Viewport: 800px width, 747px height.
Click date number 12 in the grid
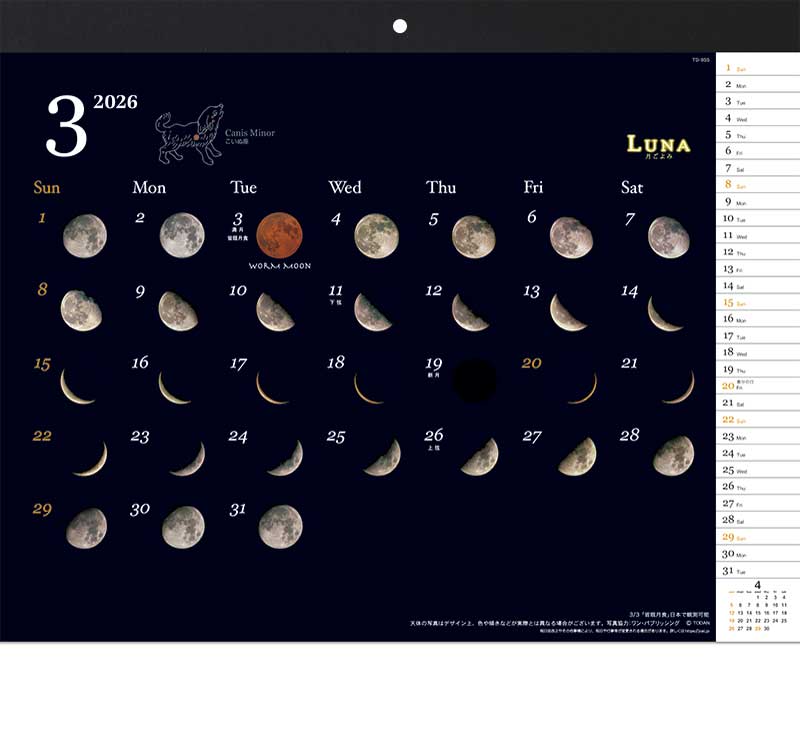point(434,290)
